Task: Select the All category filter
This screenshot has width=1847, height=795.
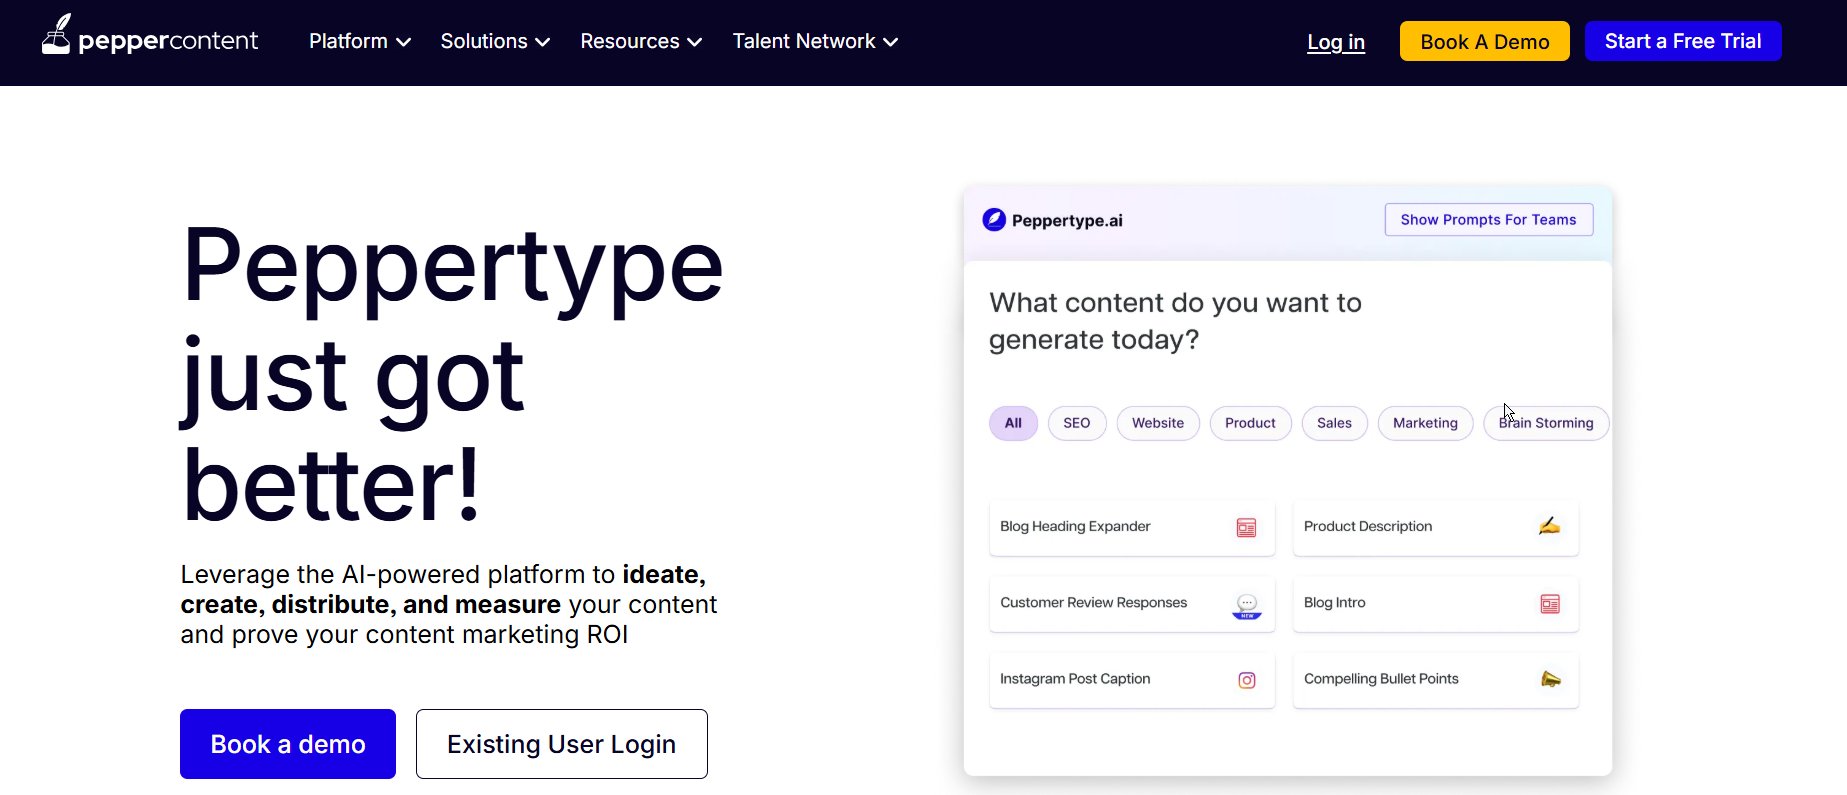Action: click(x=1013, y=423)
